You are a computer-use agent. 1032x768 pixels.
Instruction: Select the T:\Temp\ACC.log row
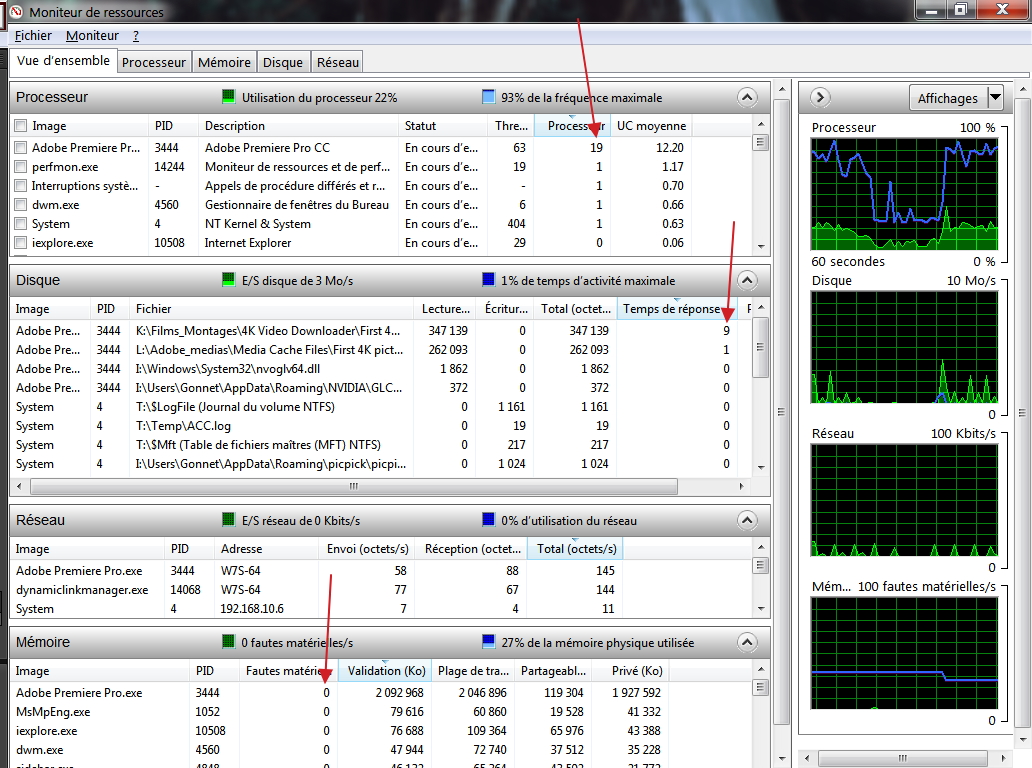[x=374, y=426]
